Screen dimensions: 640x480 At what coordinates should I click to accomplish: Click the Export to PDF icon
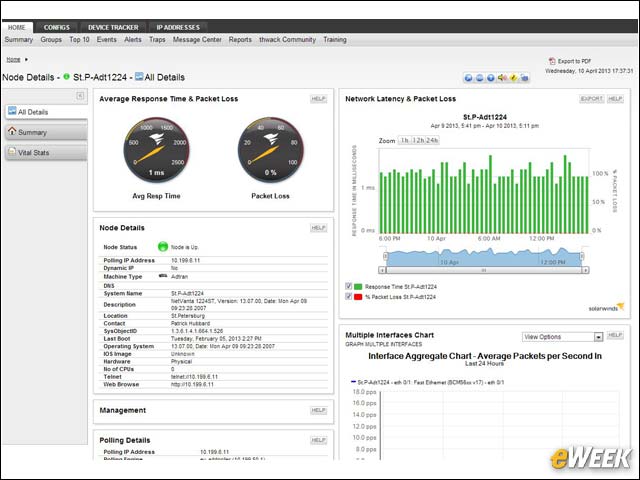[552, 61]
